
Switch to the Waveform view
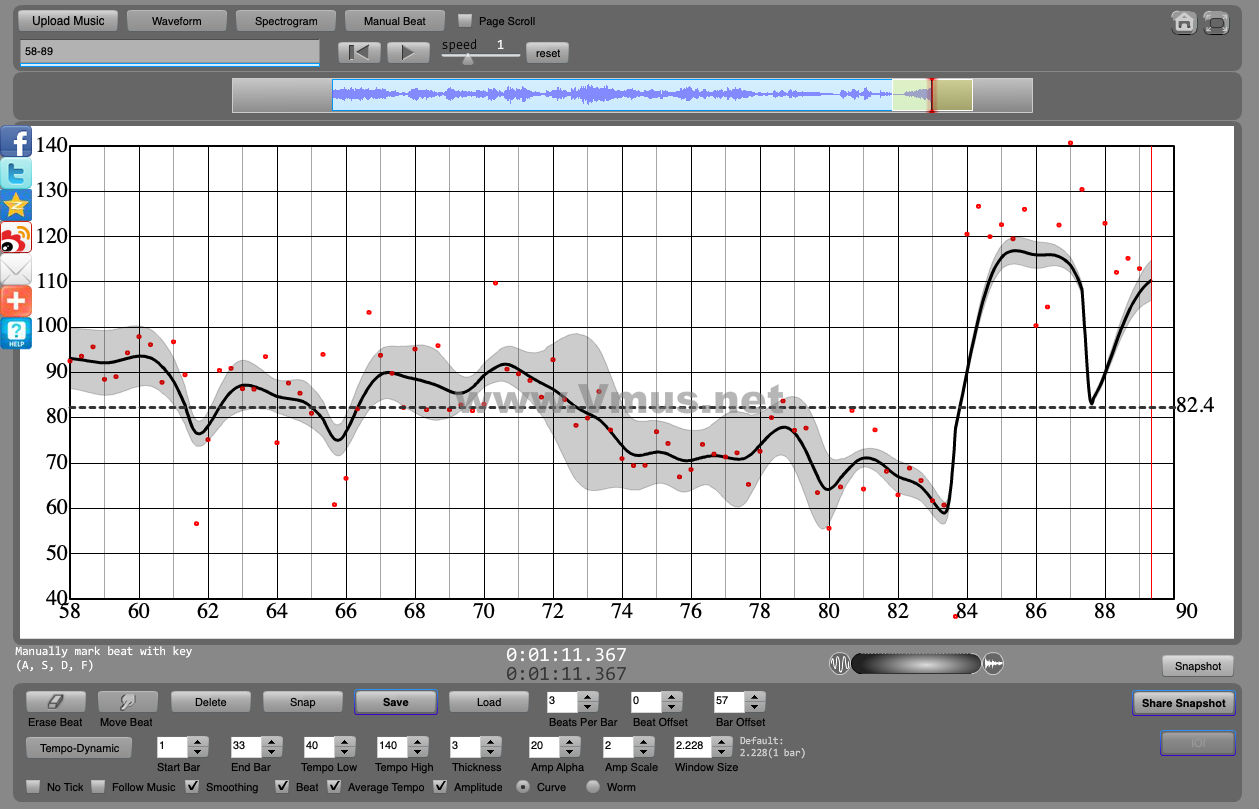[177, 20]
